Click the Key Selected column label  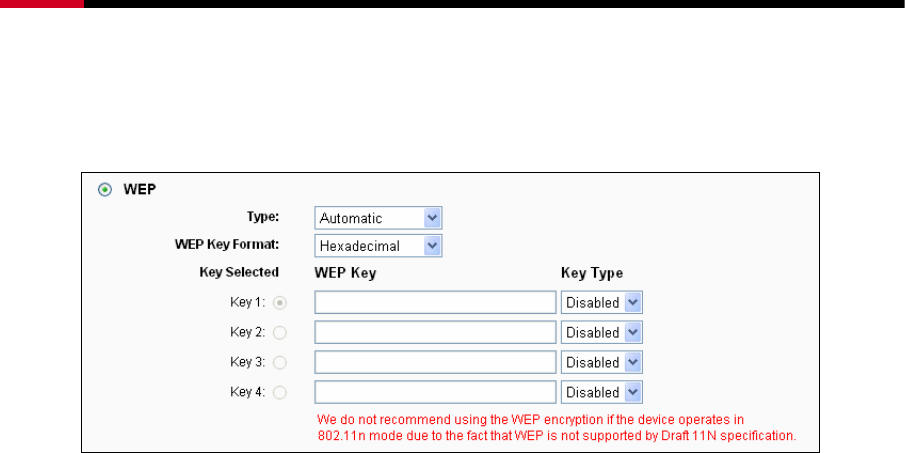(239, 272)
